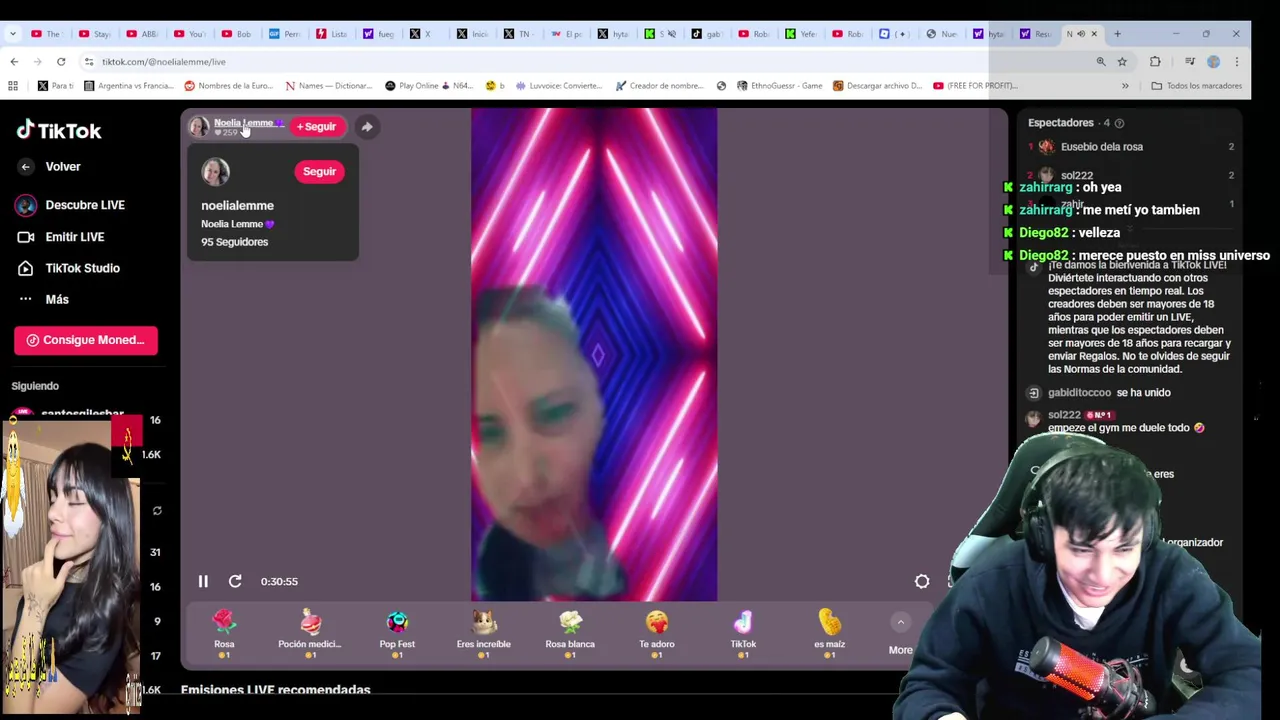Open the Más menu item
The width and height of the screenshot is (1280, 720).
(x=44, y=299)
